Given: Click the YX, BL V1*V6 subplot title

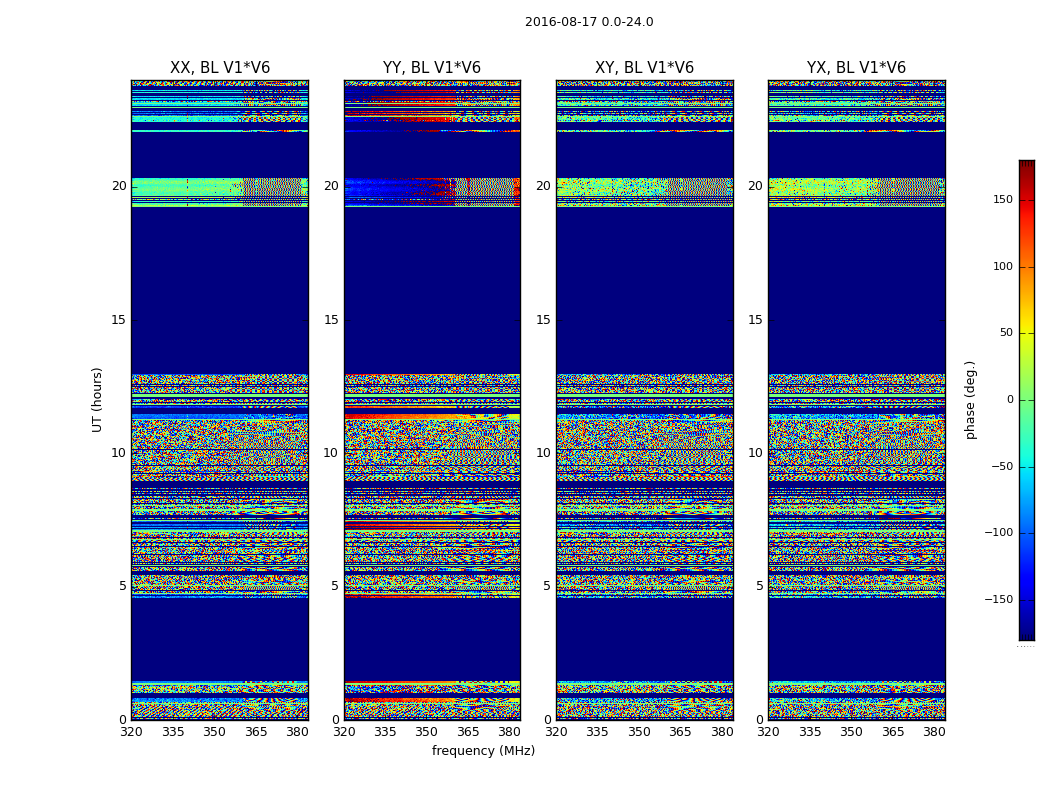Looking at the screenshot, I should 856,68.
